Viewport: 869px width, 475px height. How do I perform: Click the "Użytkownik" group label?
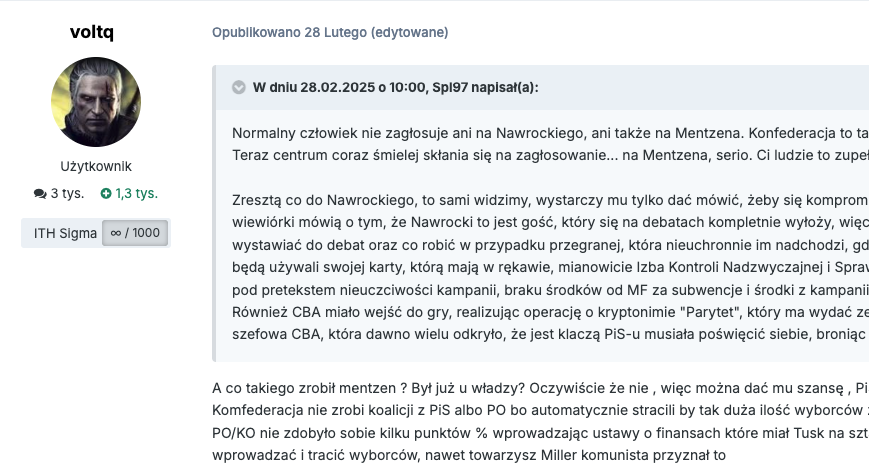pos(96,166)
